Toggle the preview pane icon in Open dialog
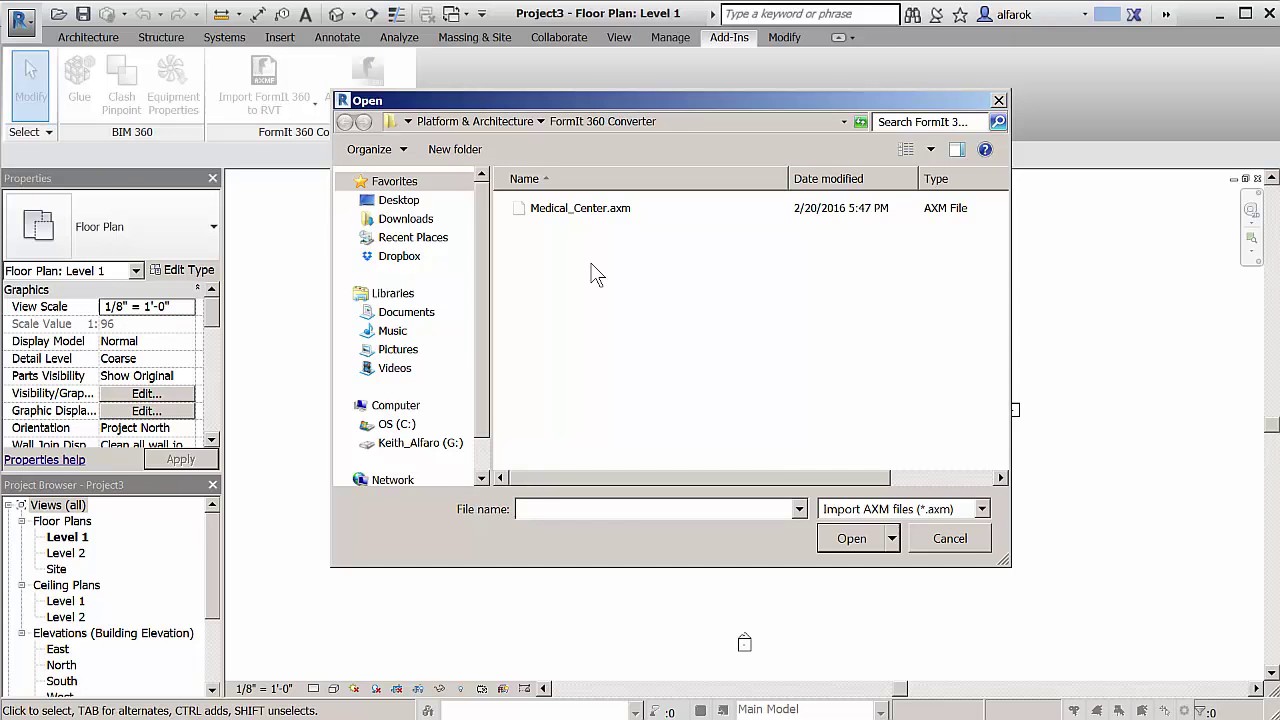Image resolution: width=1280 pixels, height=720 pixels. tap(956, 149)
